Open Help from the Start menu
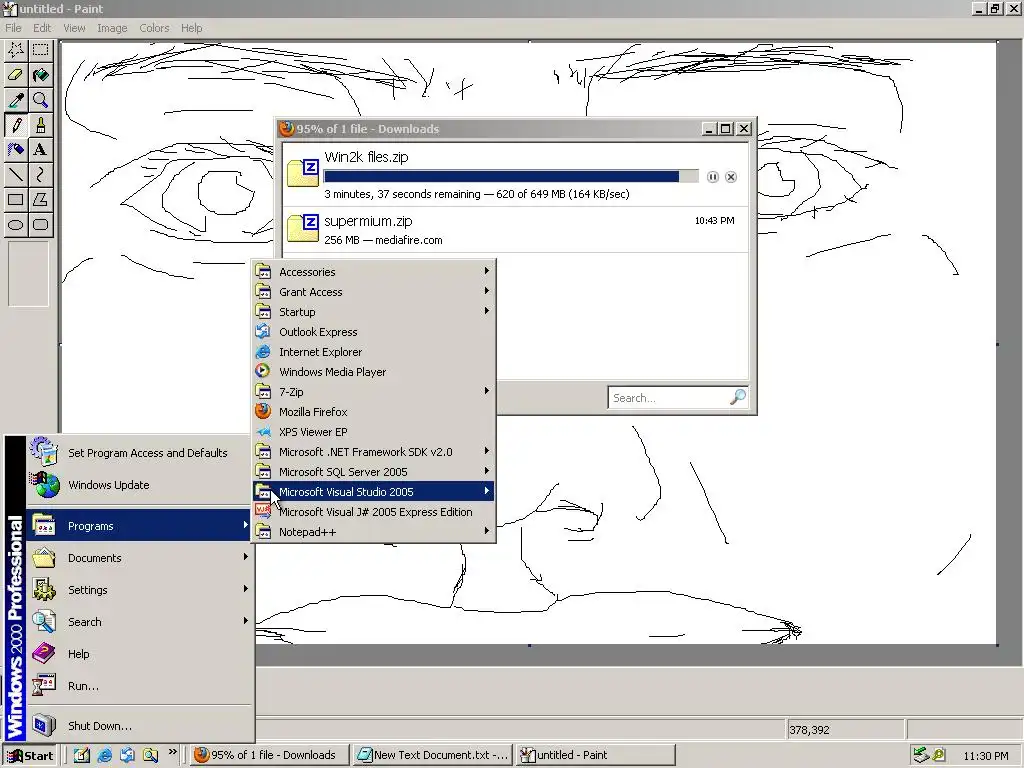1024x768 pixels. pos(139,654)
